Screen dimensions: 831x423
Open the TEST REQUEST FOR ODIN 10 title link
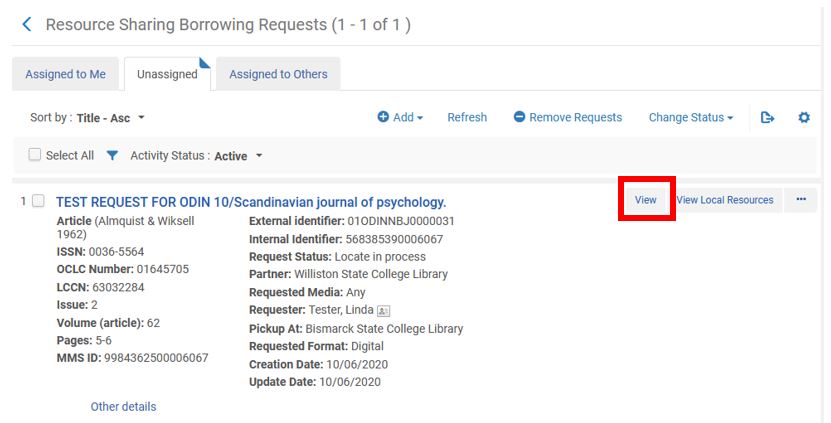[x=251, y=202]
